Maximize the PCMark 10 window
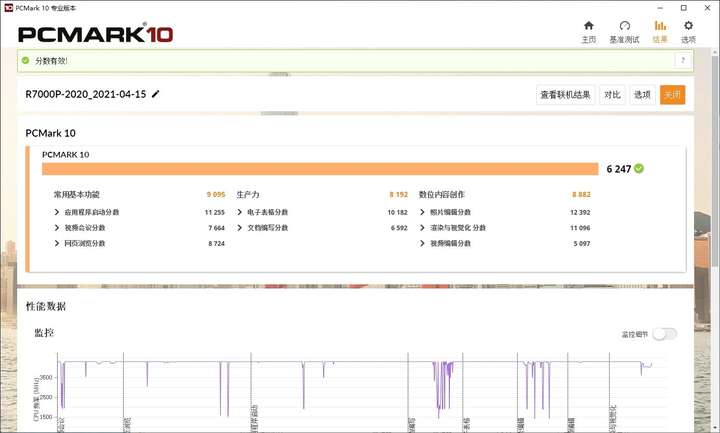Screen dimensions: 720x433 click(683, 8)
